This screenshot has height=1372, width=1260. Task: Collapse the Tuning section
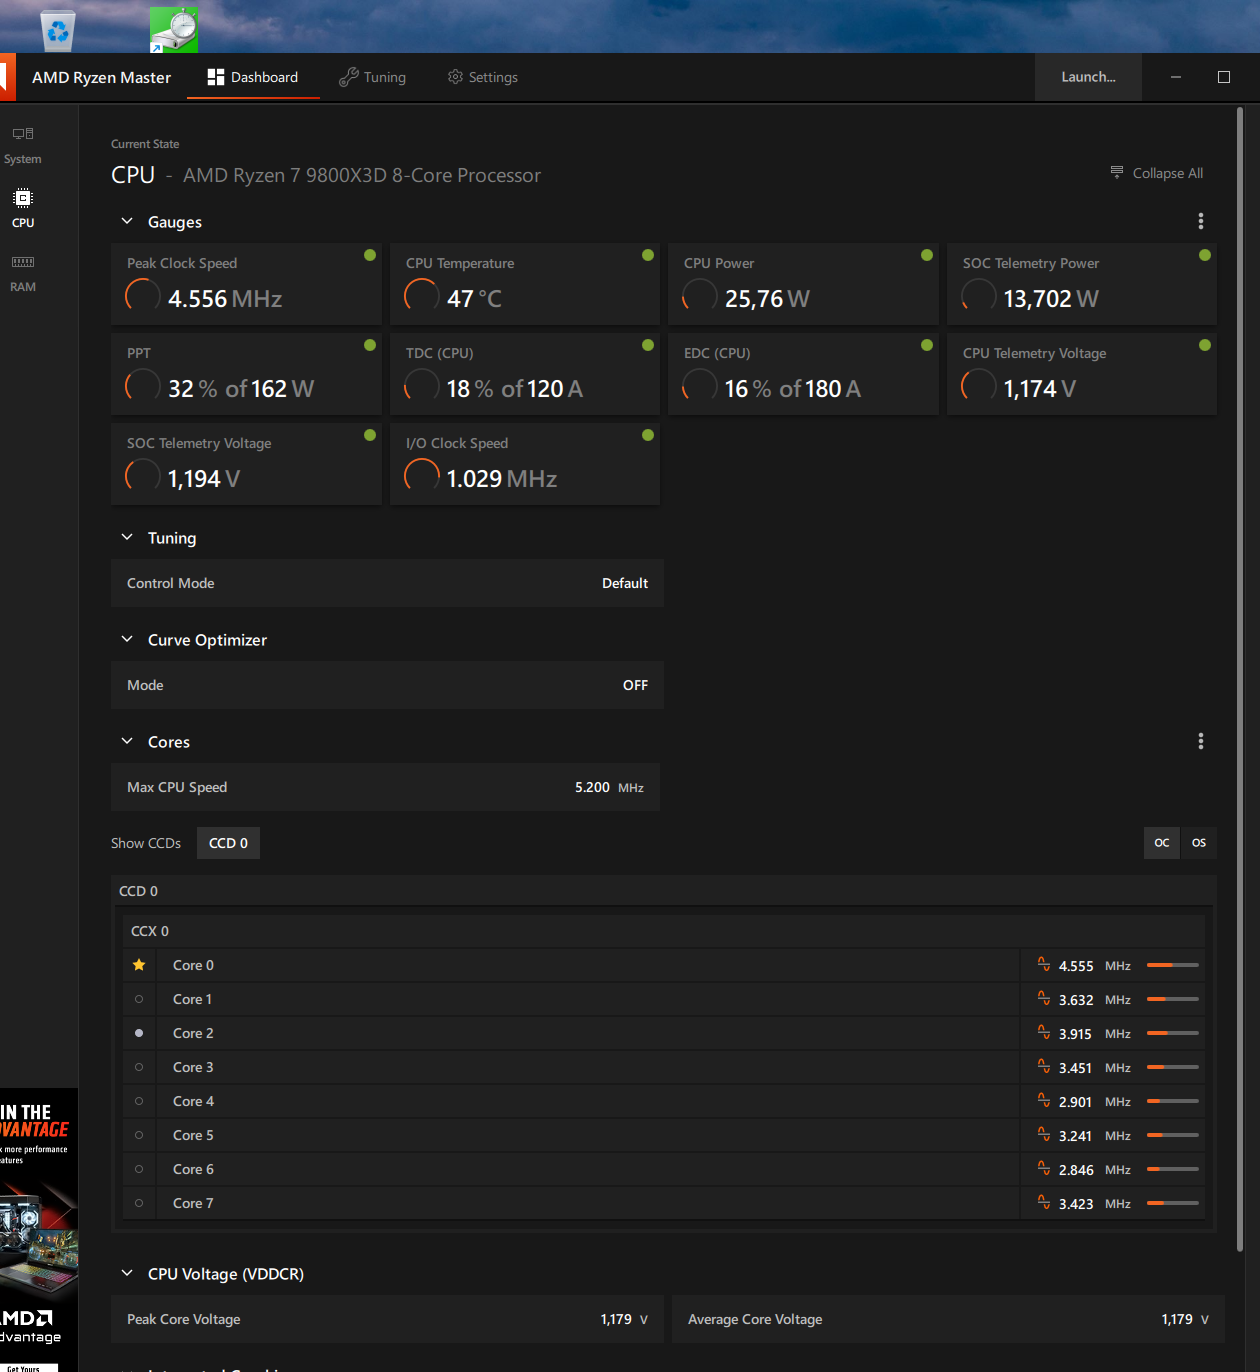(x=127, y=537)
